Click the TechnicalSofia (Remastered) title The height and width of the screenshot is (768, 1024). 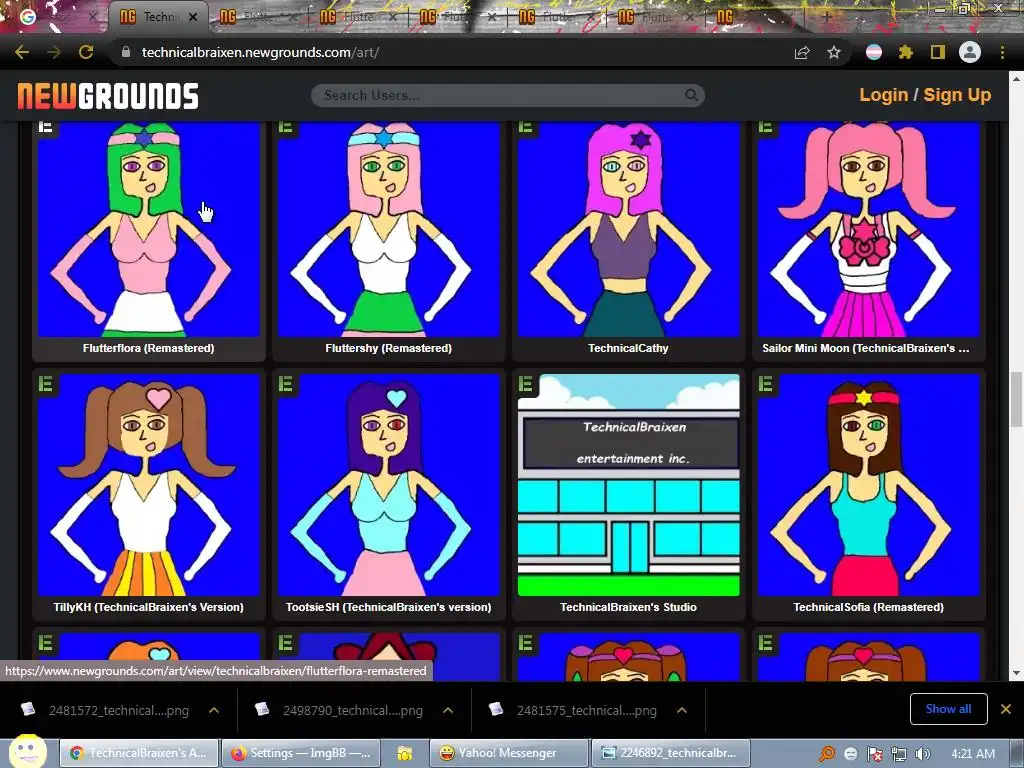(x=869, y=607)
